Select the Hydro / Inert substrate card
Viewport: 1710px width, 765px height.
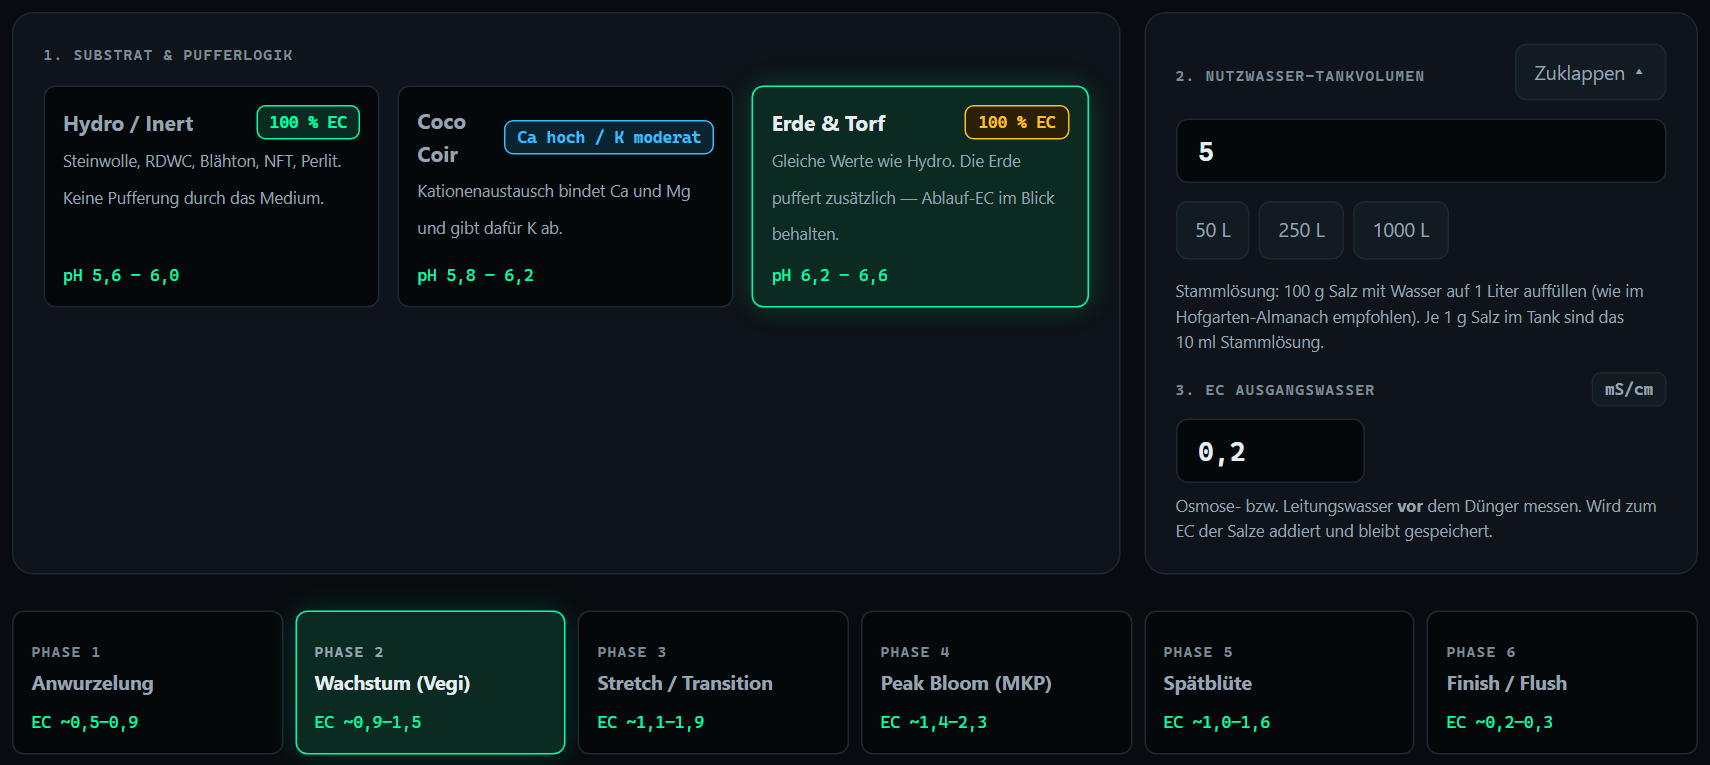(x=211, y=196)
